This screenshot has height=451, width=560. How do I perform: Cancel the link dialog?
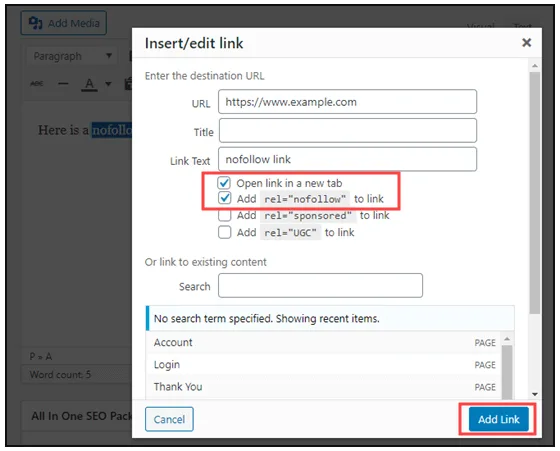[x=169, y=419]
